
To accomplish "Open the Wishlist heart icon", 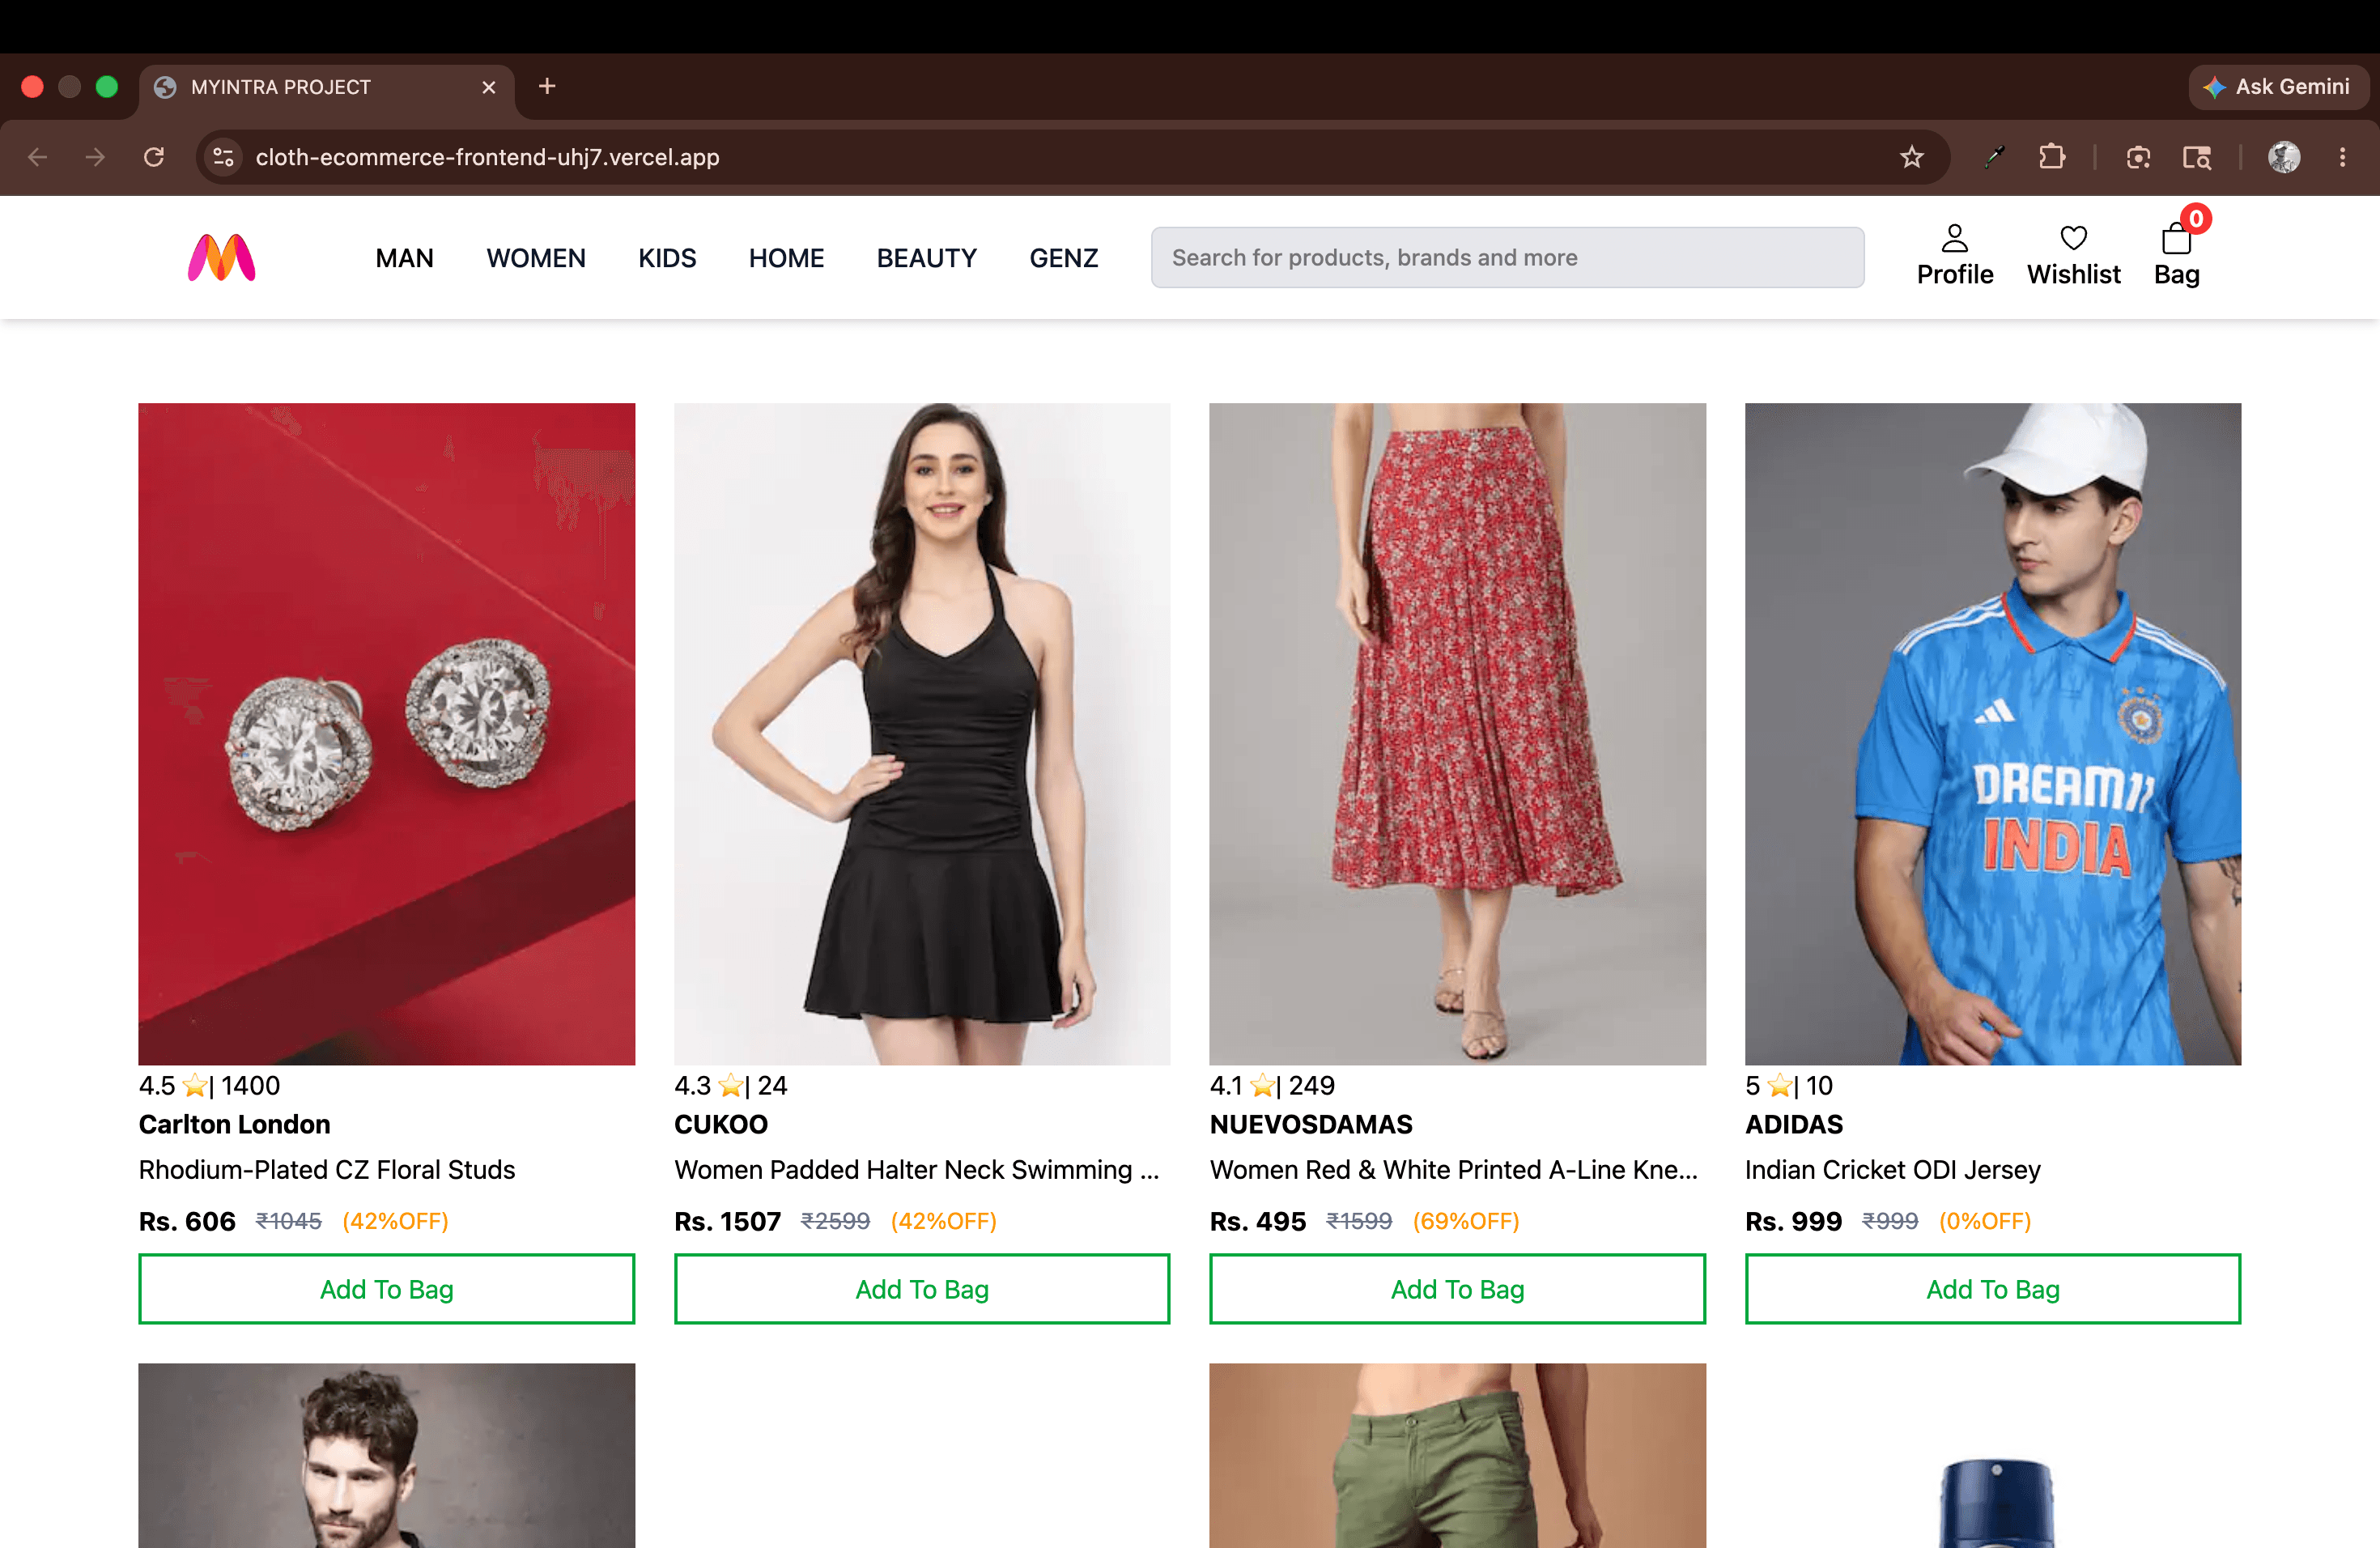I will (2073, 238).
